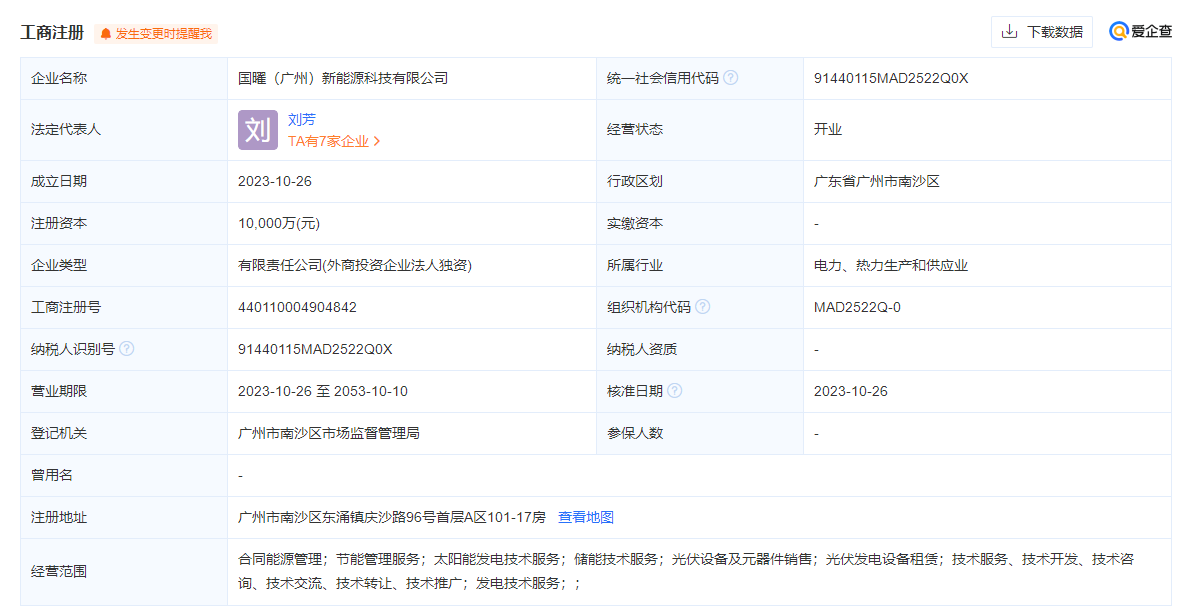Expand the chevron after TA有7家企业
1177x613 pixels.
[x=377, y=142]
